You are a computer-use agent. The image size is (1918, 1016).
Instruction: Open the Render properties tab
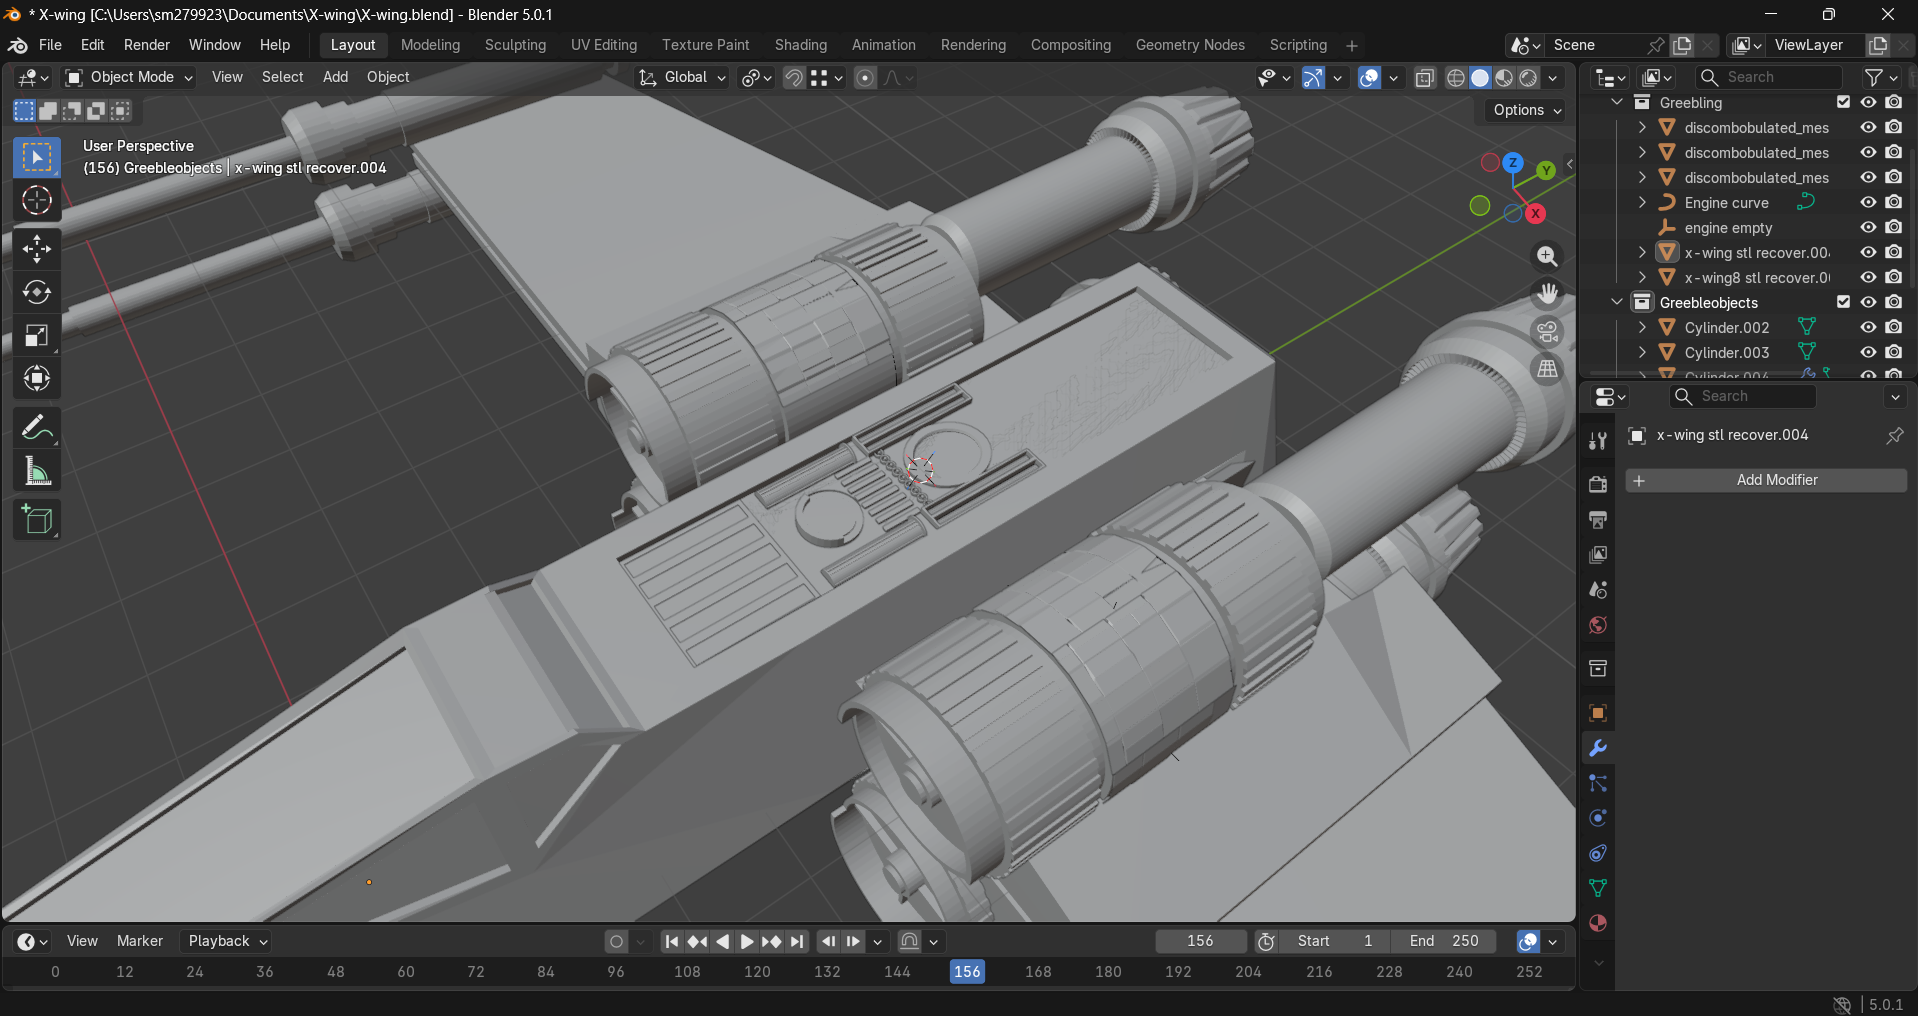(1598, 484)
